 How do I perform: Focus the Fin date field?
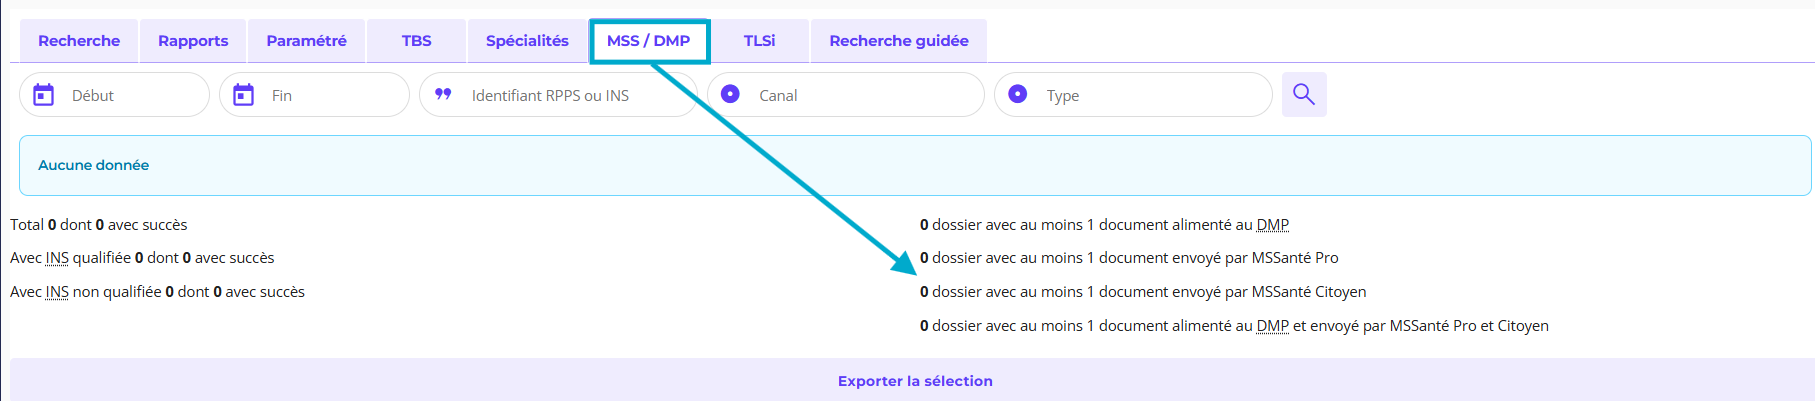tap(330, 96)
